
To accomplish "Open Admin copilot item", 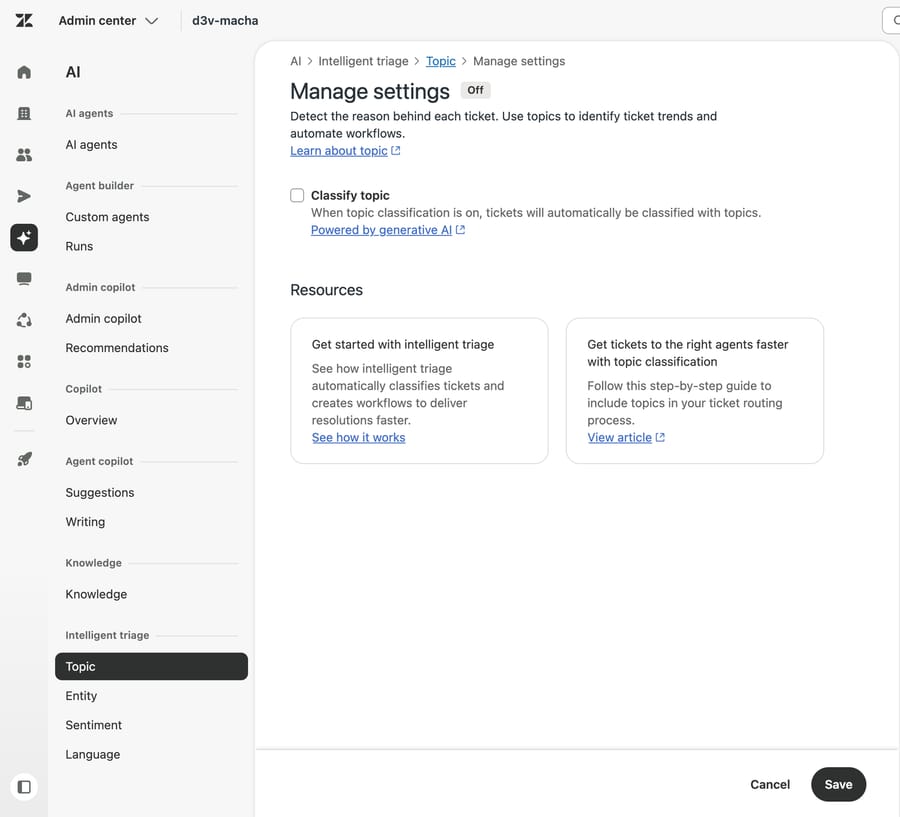I will (x=103, y=319).
